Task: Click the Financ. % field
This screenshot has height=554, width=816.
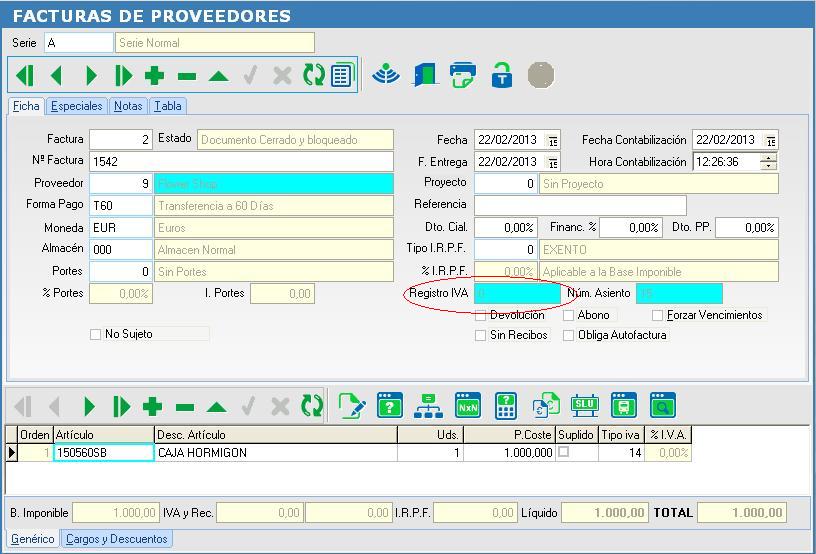Action: 631,228
